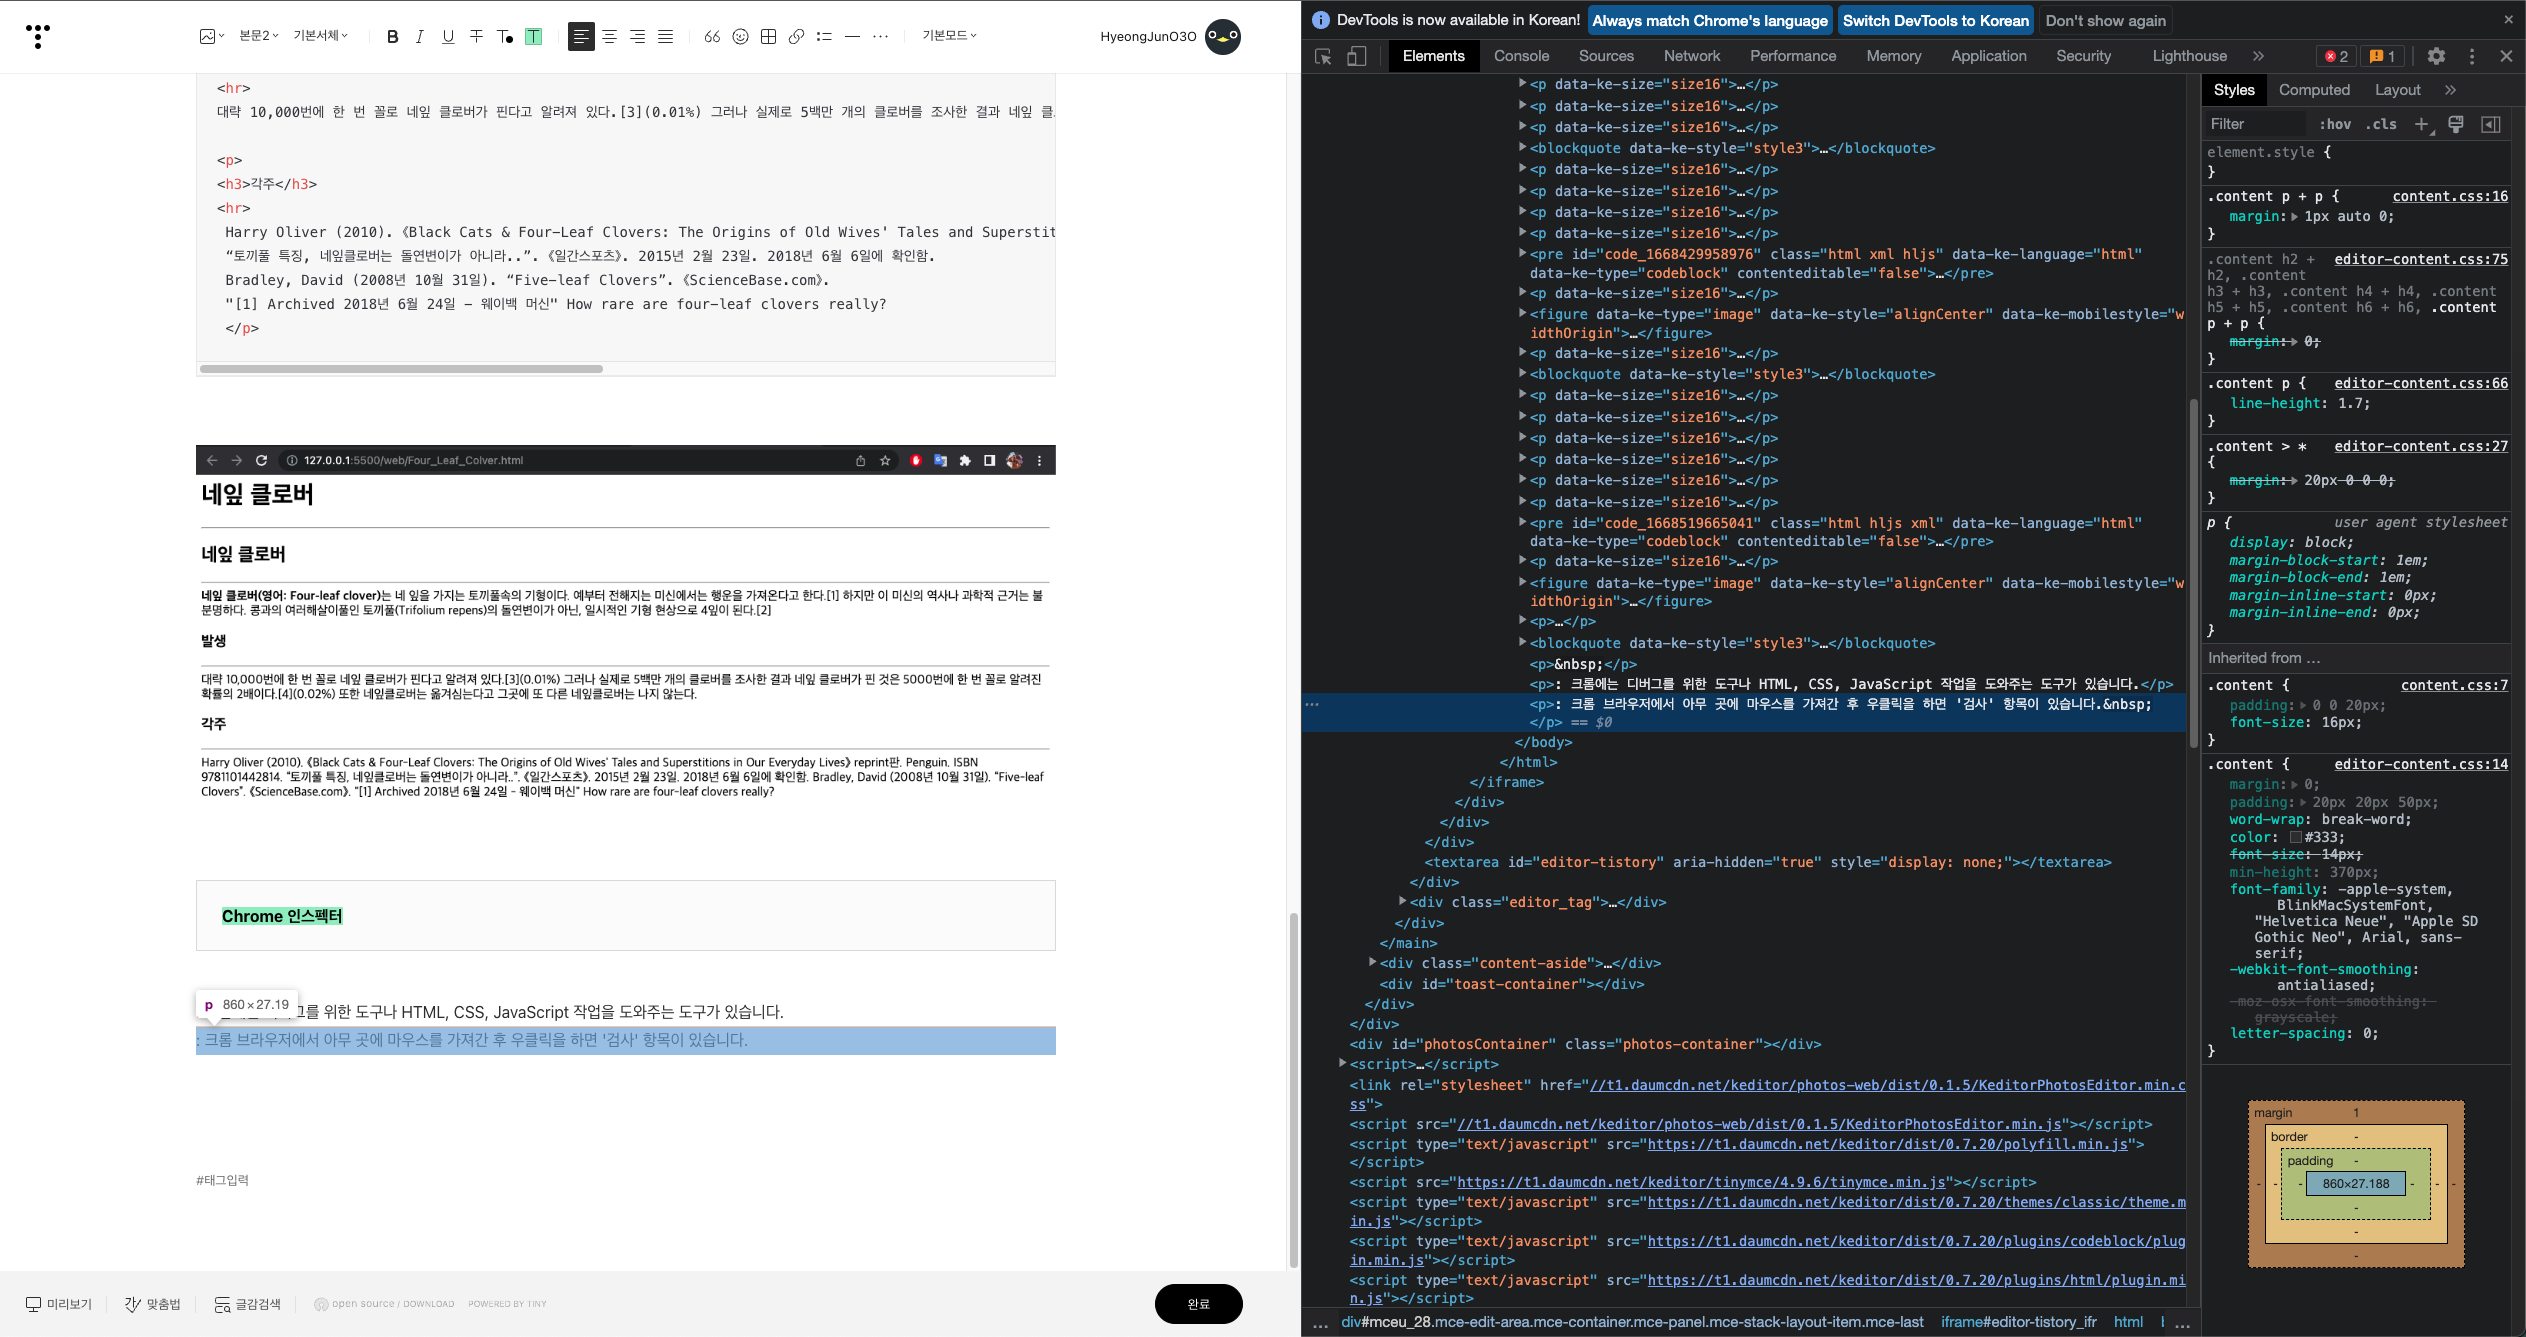Viewport: 2526px width, 1337px height.
Task: Open the Computed styles tab
Action: click(2313, 90)
